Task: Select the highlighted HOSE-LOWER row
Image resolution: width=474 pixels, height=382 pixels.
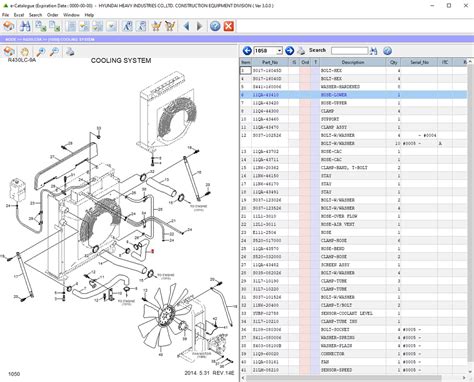Action: (x=354, y=95)
